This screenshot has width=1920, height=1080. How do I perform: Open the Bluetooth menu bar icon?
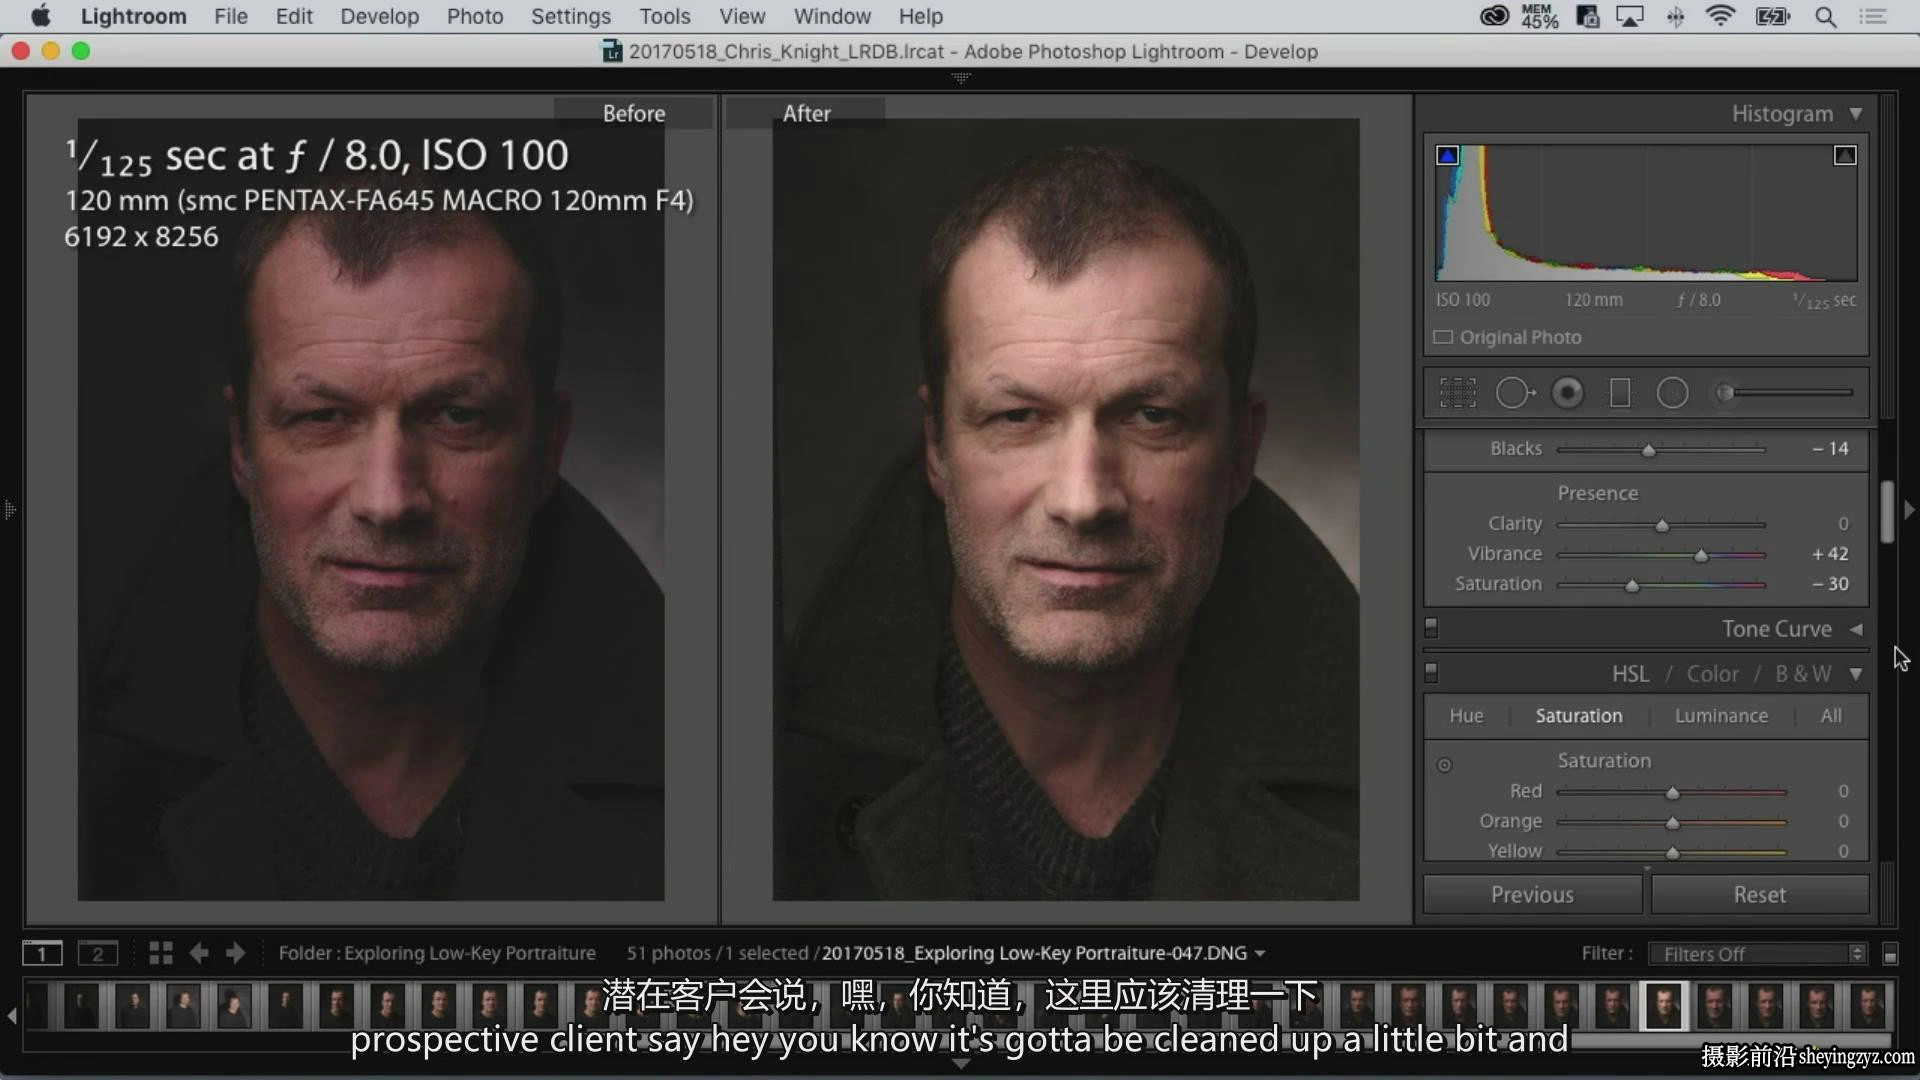pyautogui.click(x=1676, y=16)
